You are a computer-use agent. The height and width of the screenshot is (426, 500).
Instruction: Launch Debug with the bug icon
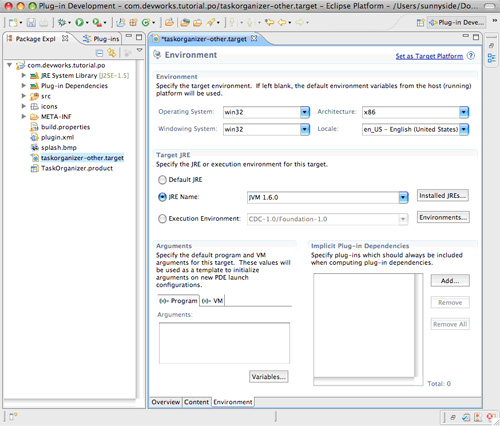pyautogui.click(x=62, y=22)
